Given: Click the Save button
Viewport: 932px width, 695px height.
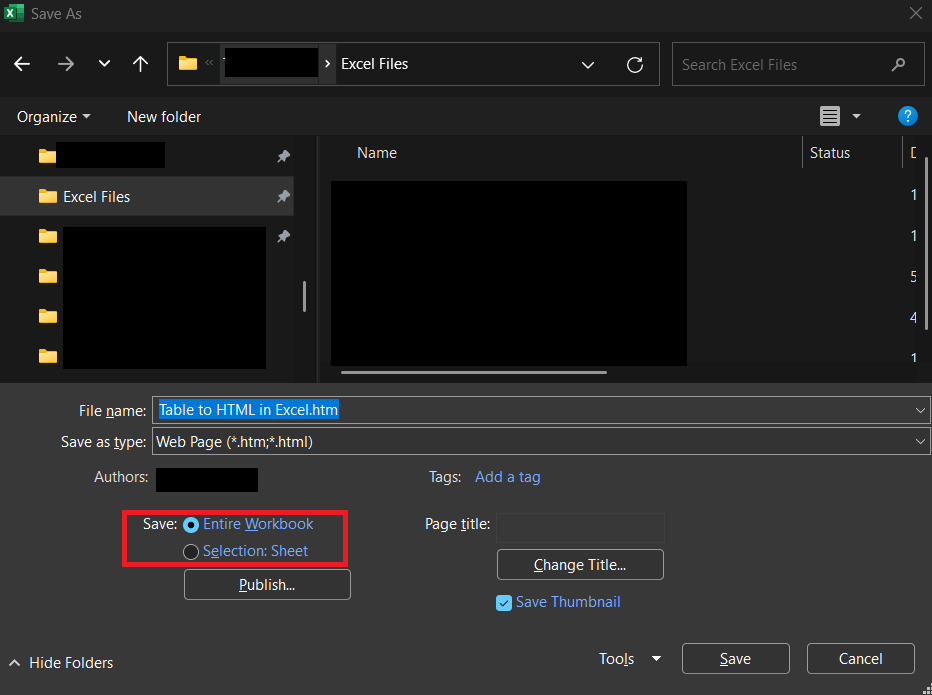Looking at the screenshot, I should (736, 659).
